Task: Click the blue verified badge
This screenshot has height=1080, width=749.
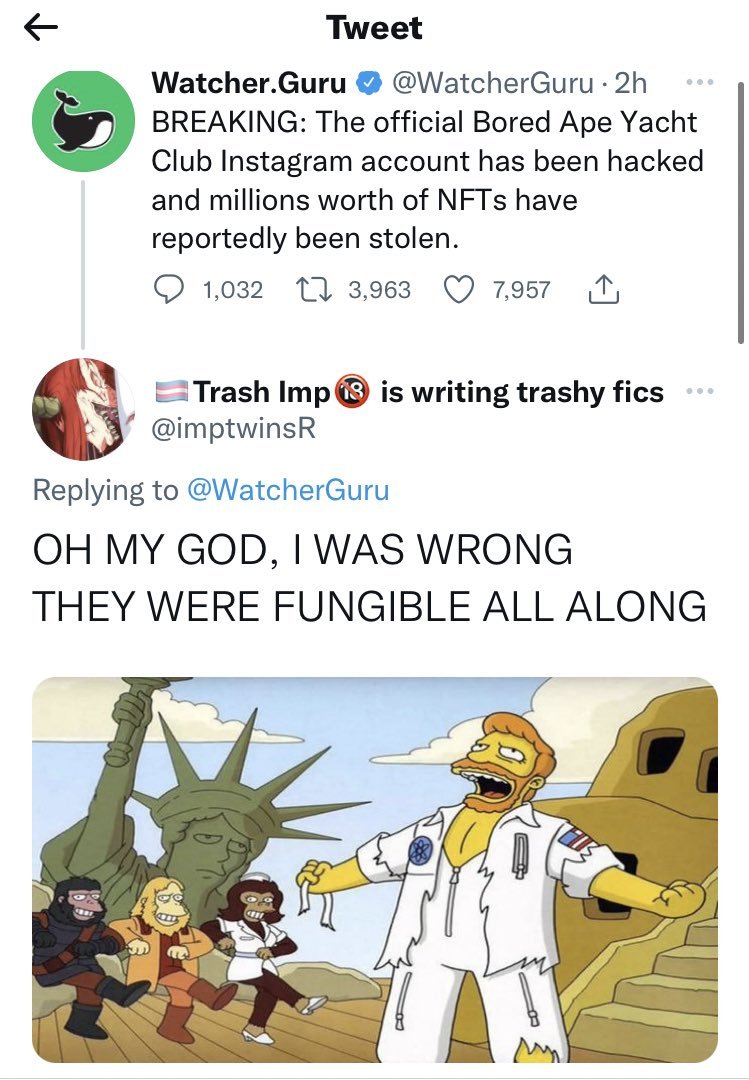Action: click(x=366, y=83)
